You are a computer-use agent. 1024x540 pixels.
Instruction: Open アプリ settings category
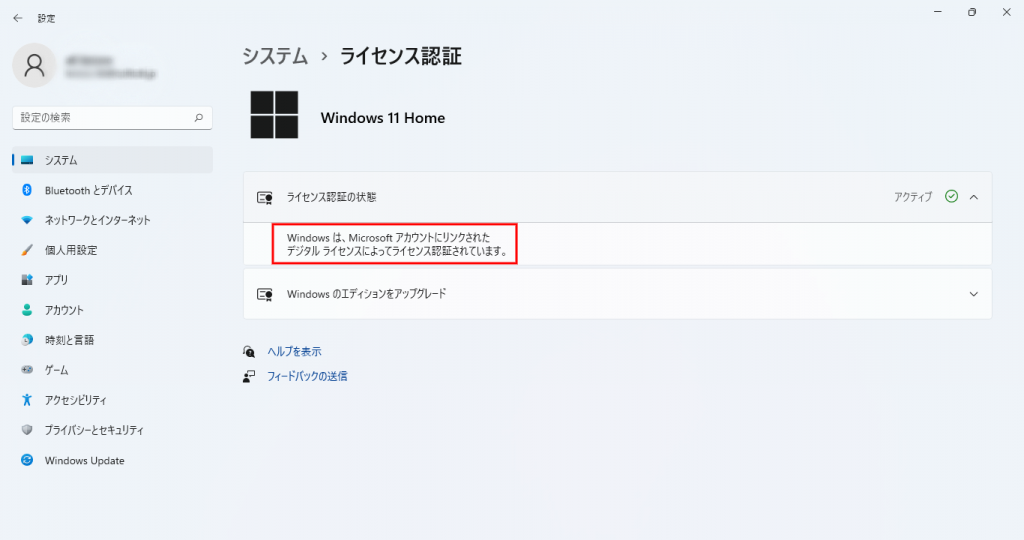112,280
